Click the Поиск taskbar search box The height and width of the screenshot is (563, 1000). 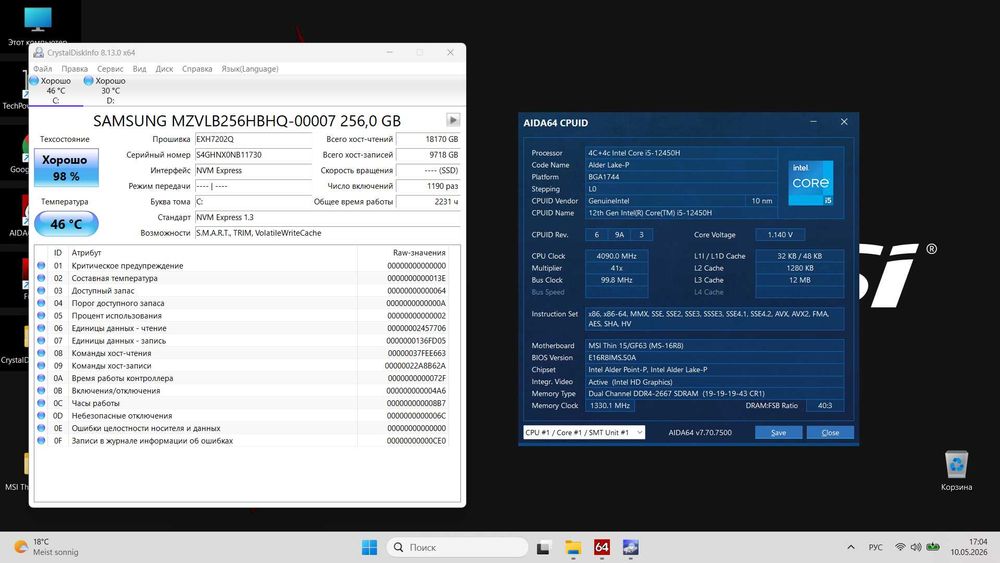pos(457,547)
